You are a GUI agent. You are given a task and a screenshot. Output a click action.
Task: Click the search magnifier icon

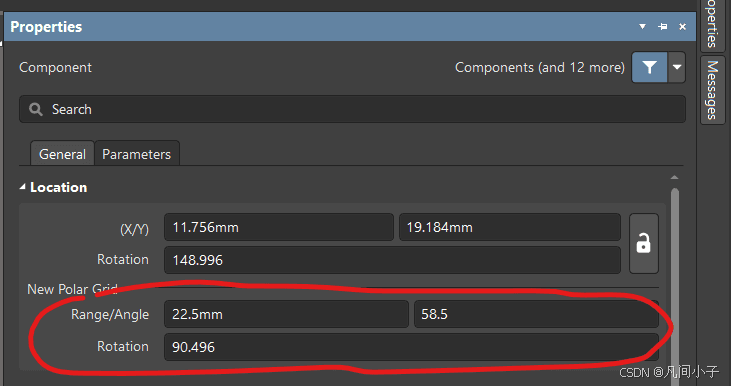(x=35, y=110)
